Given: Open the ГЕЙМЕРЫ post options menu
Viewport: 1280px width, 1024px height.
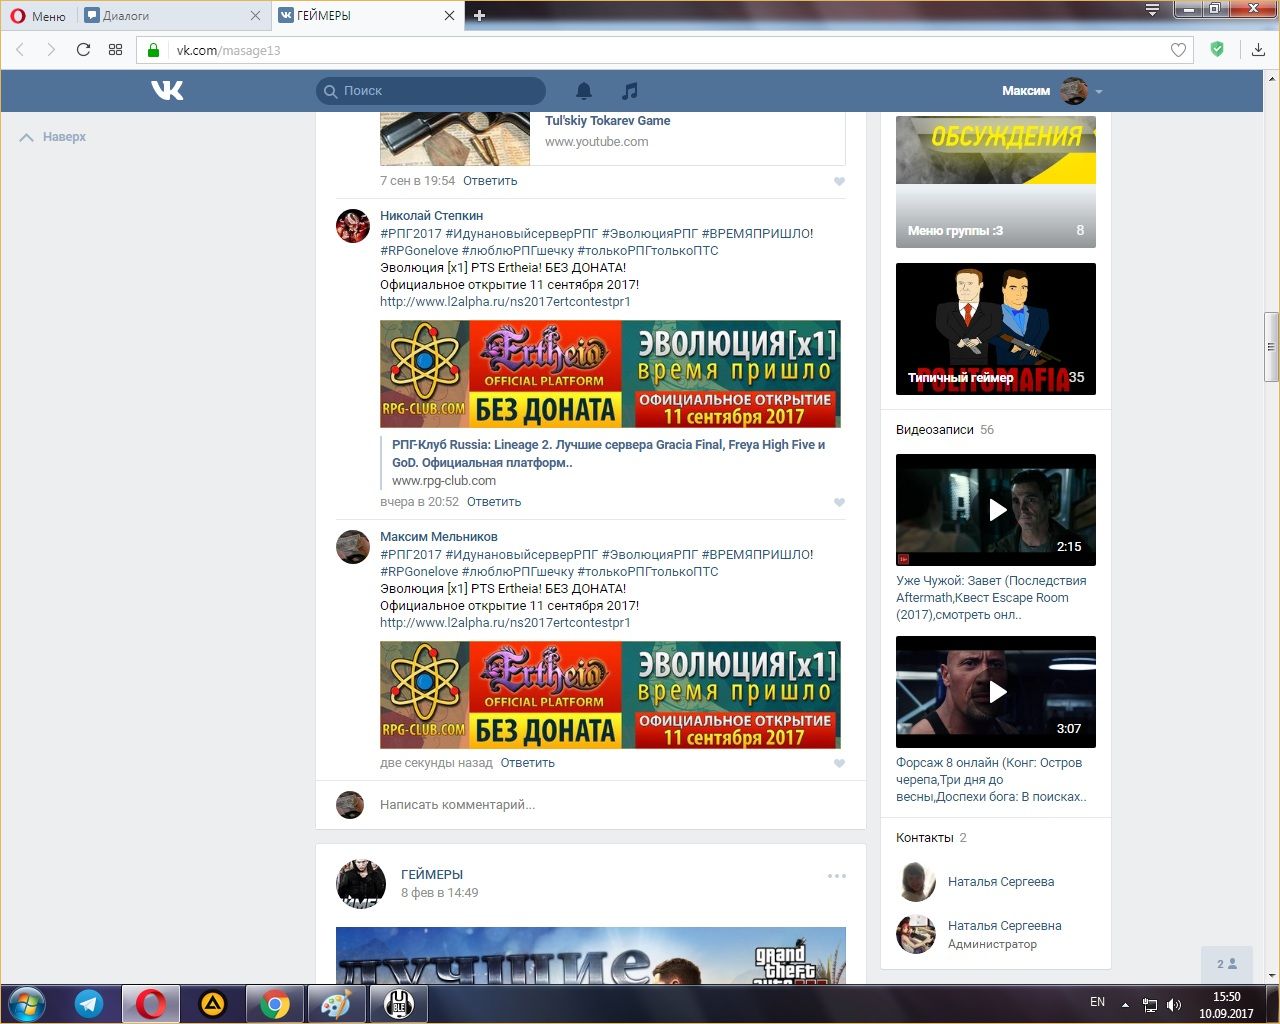Looking at the screenshot, I should [x=837, y=876].
